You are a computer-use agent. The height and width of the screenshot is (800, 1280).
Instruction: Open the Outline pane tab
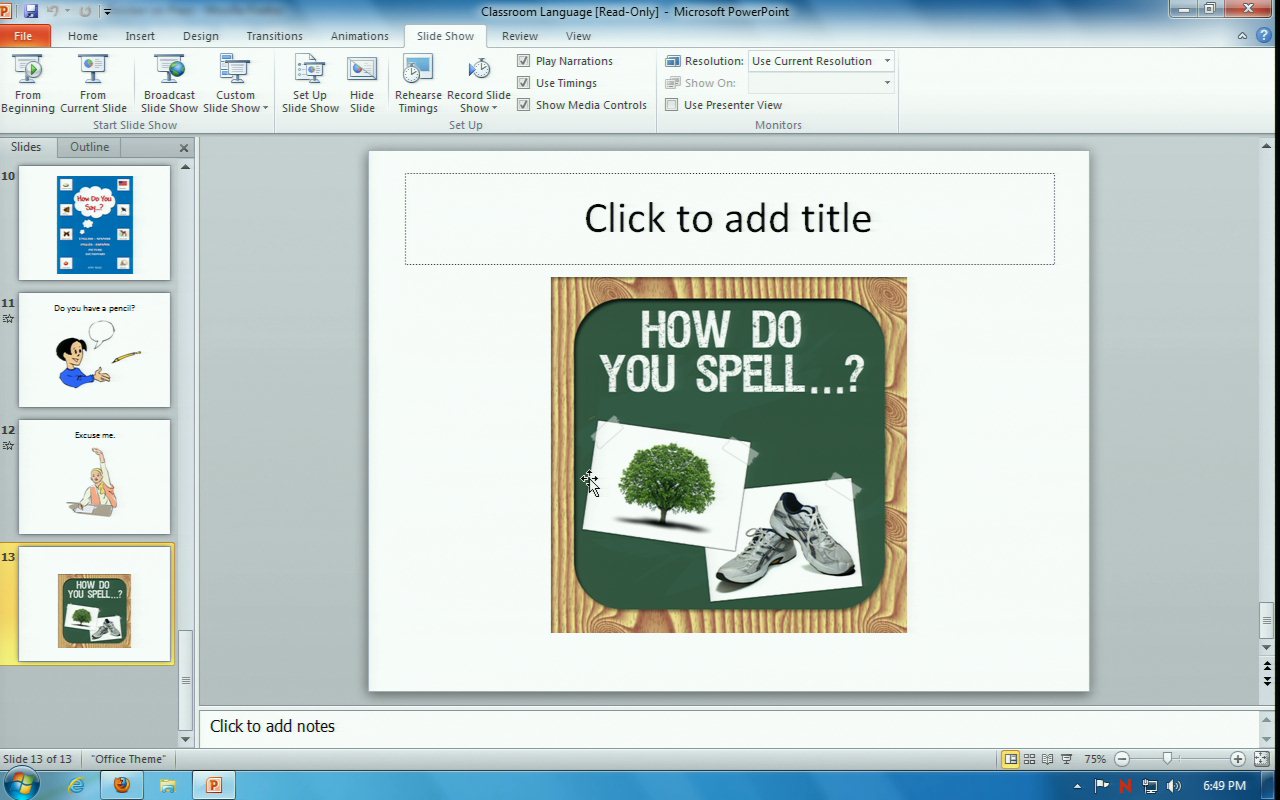(89, 147)
